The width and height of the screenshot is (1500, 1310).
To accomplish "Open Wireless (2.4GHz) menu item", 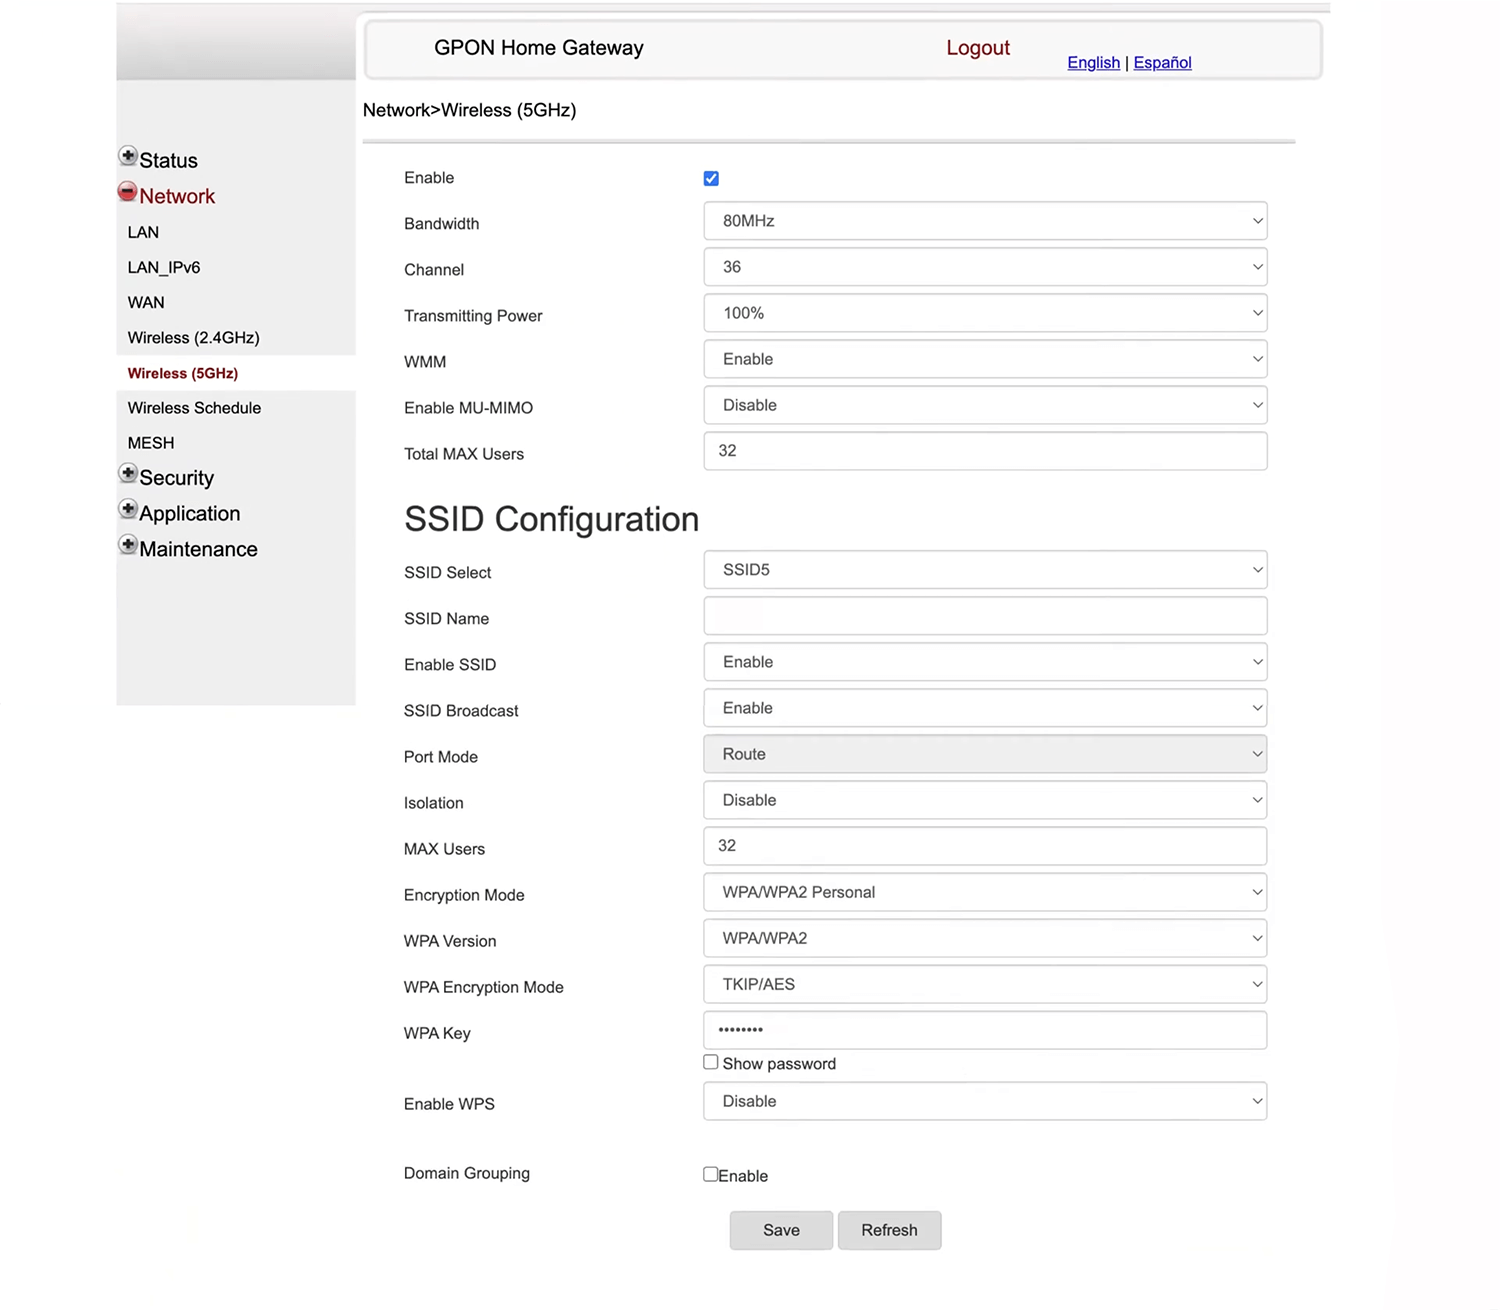I will point(194,338).
